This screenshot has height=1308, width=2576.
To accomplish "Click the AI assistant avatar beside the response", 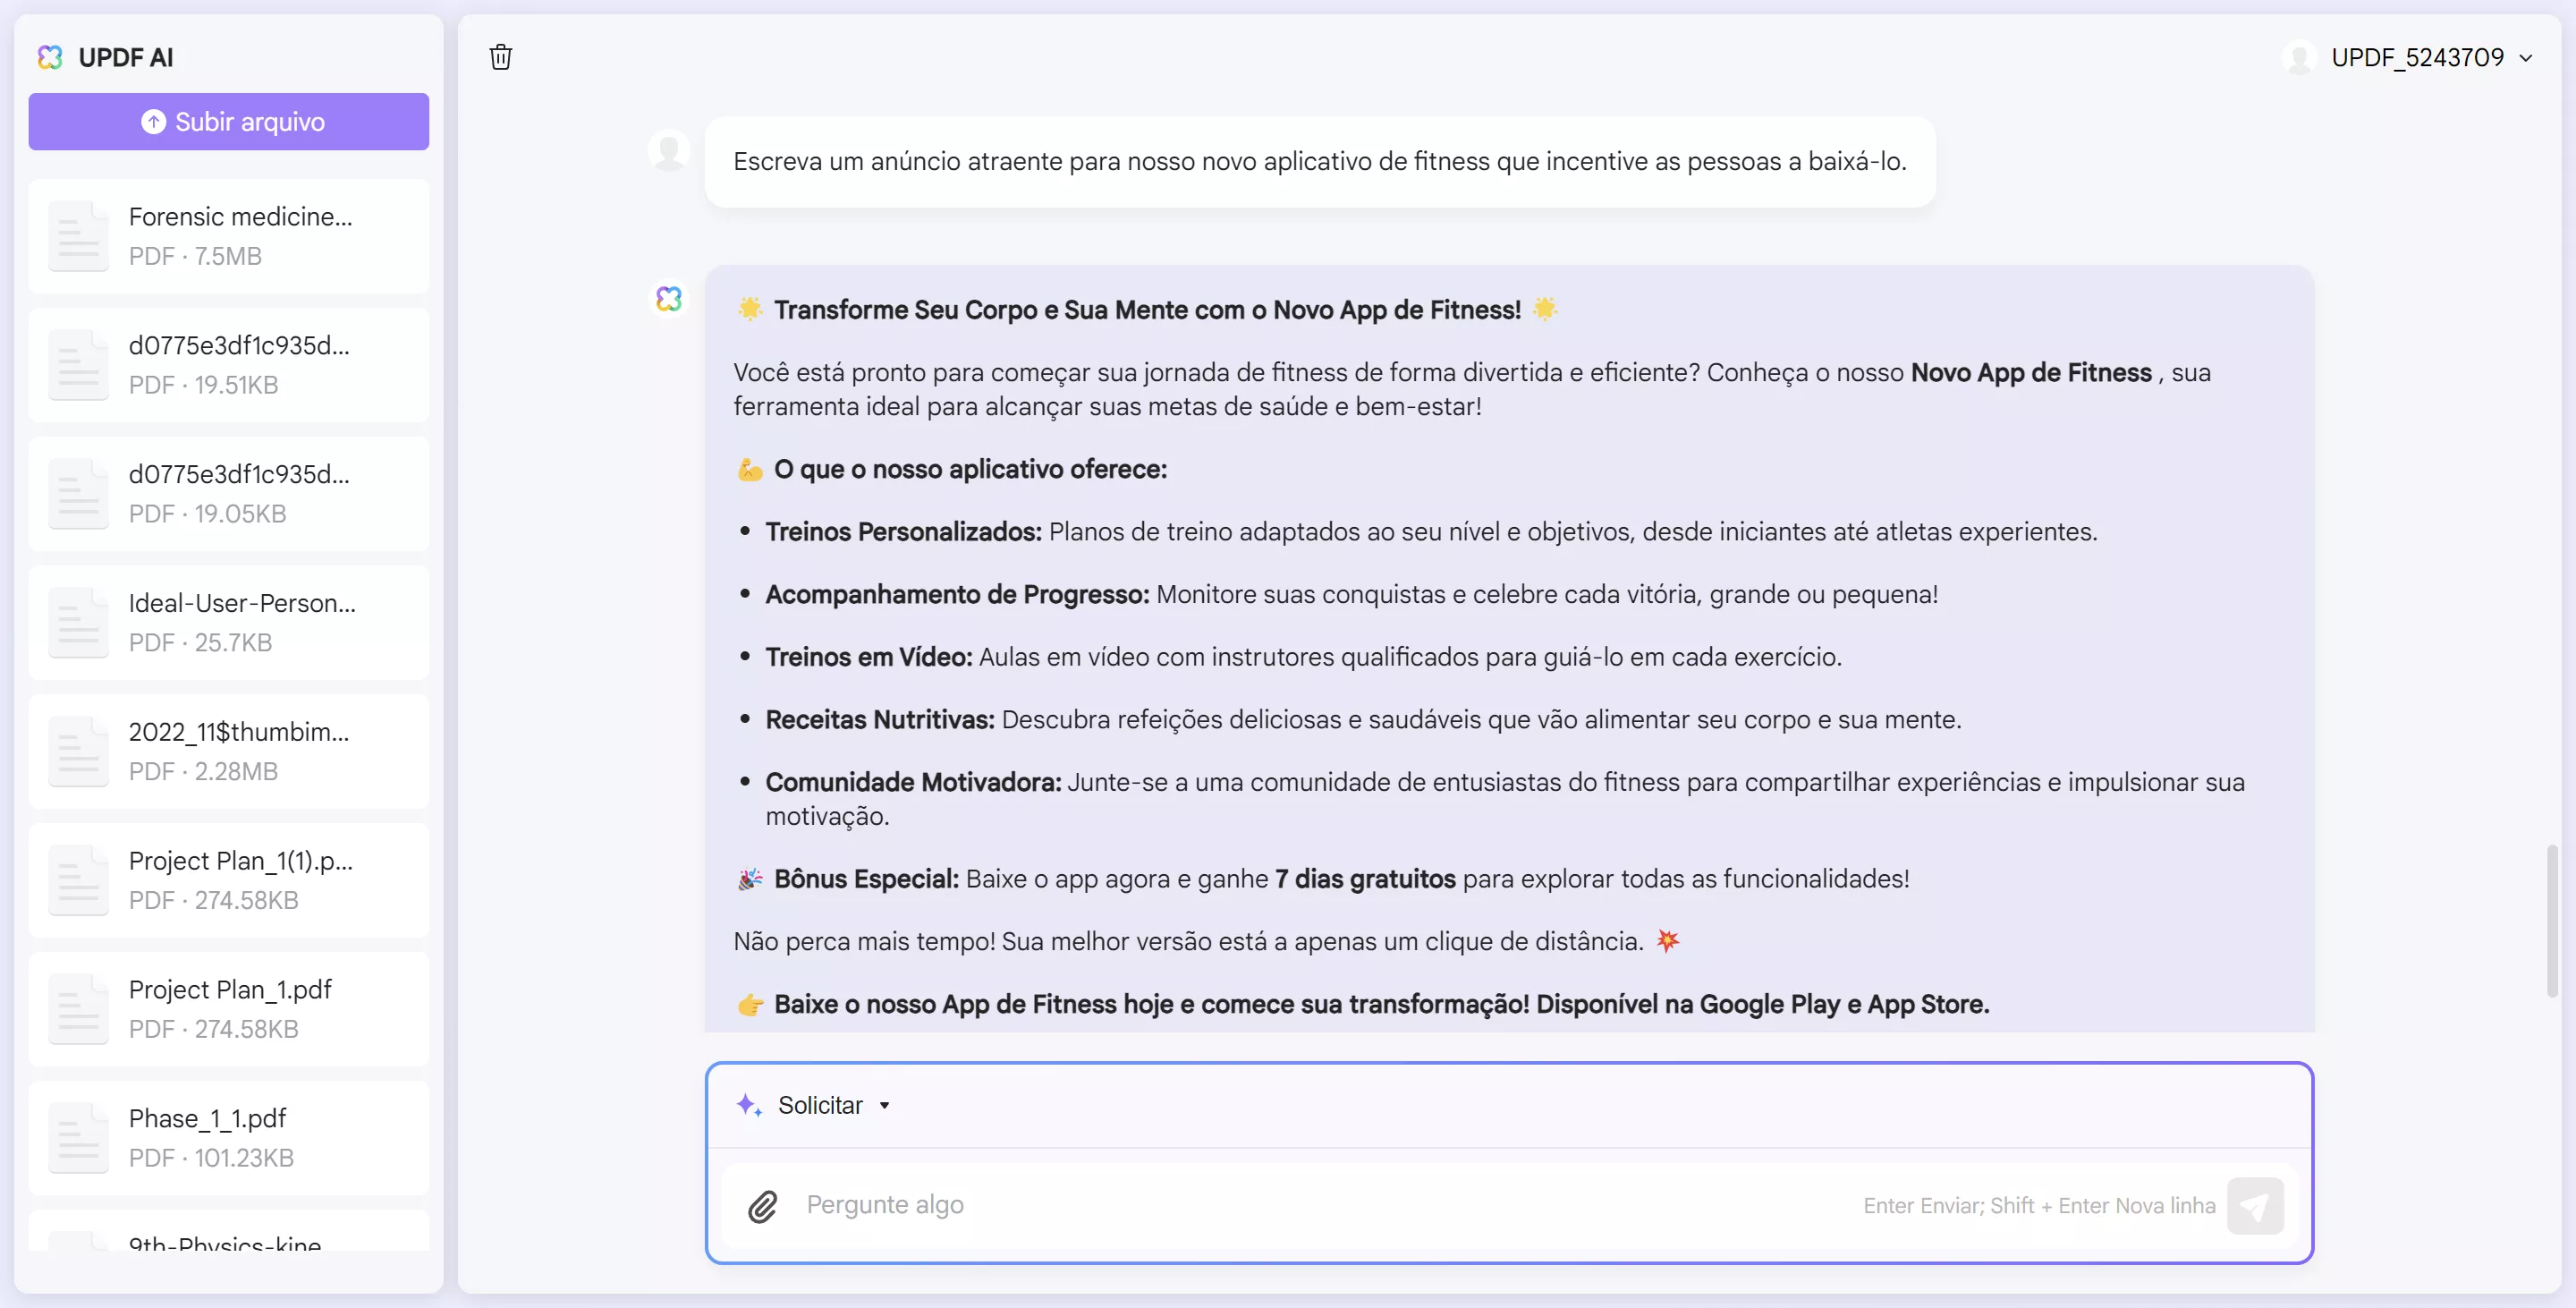I will coord(669,298).
